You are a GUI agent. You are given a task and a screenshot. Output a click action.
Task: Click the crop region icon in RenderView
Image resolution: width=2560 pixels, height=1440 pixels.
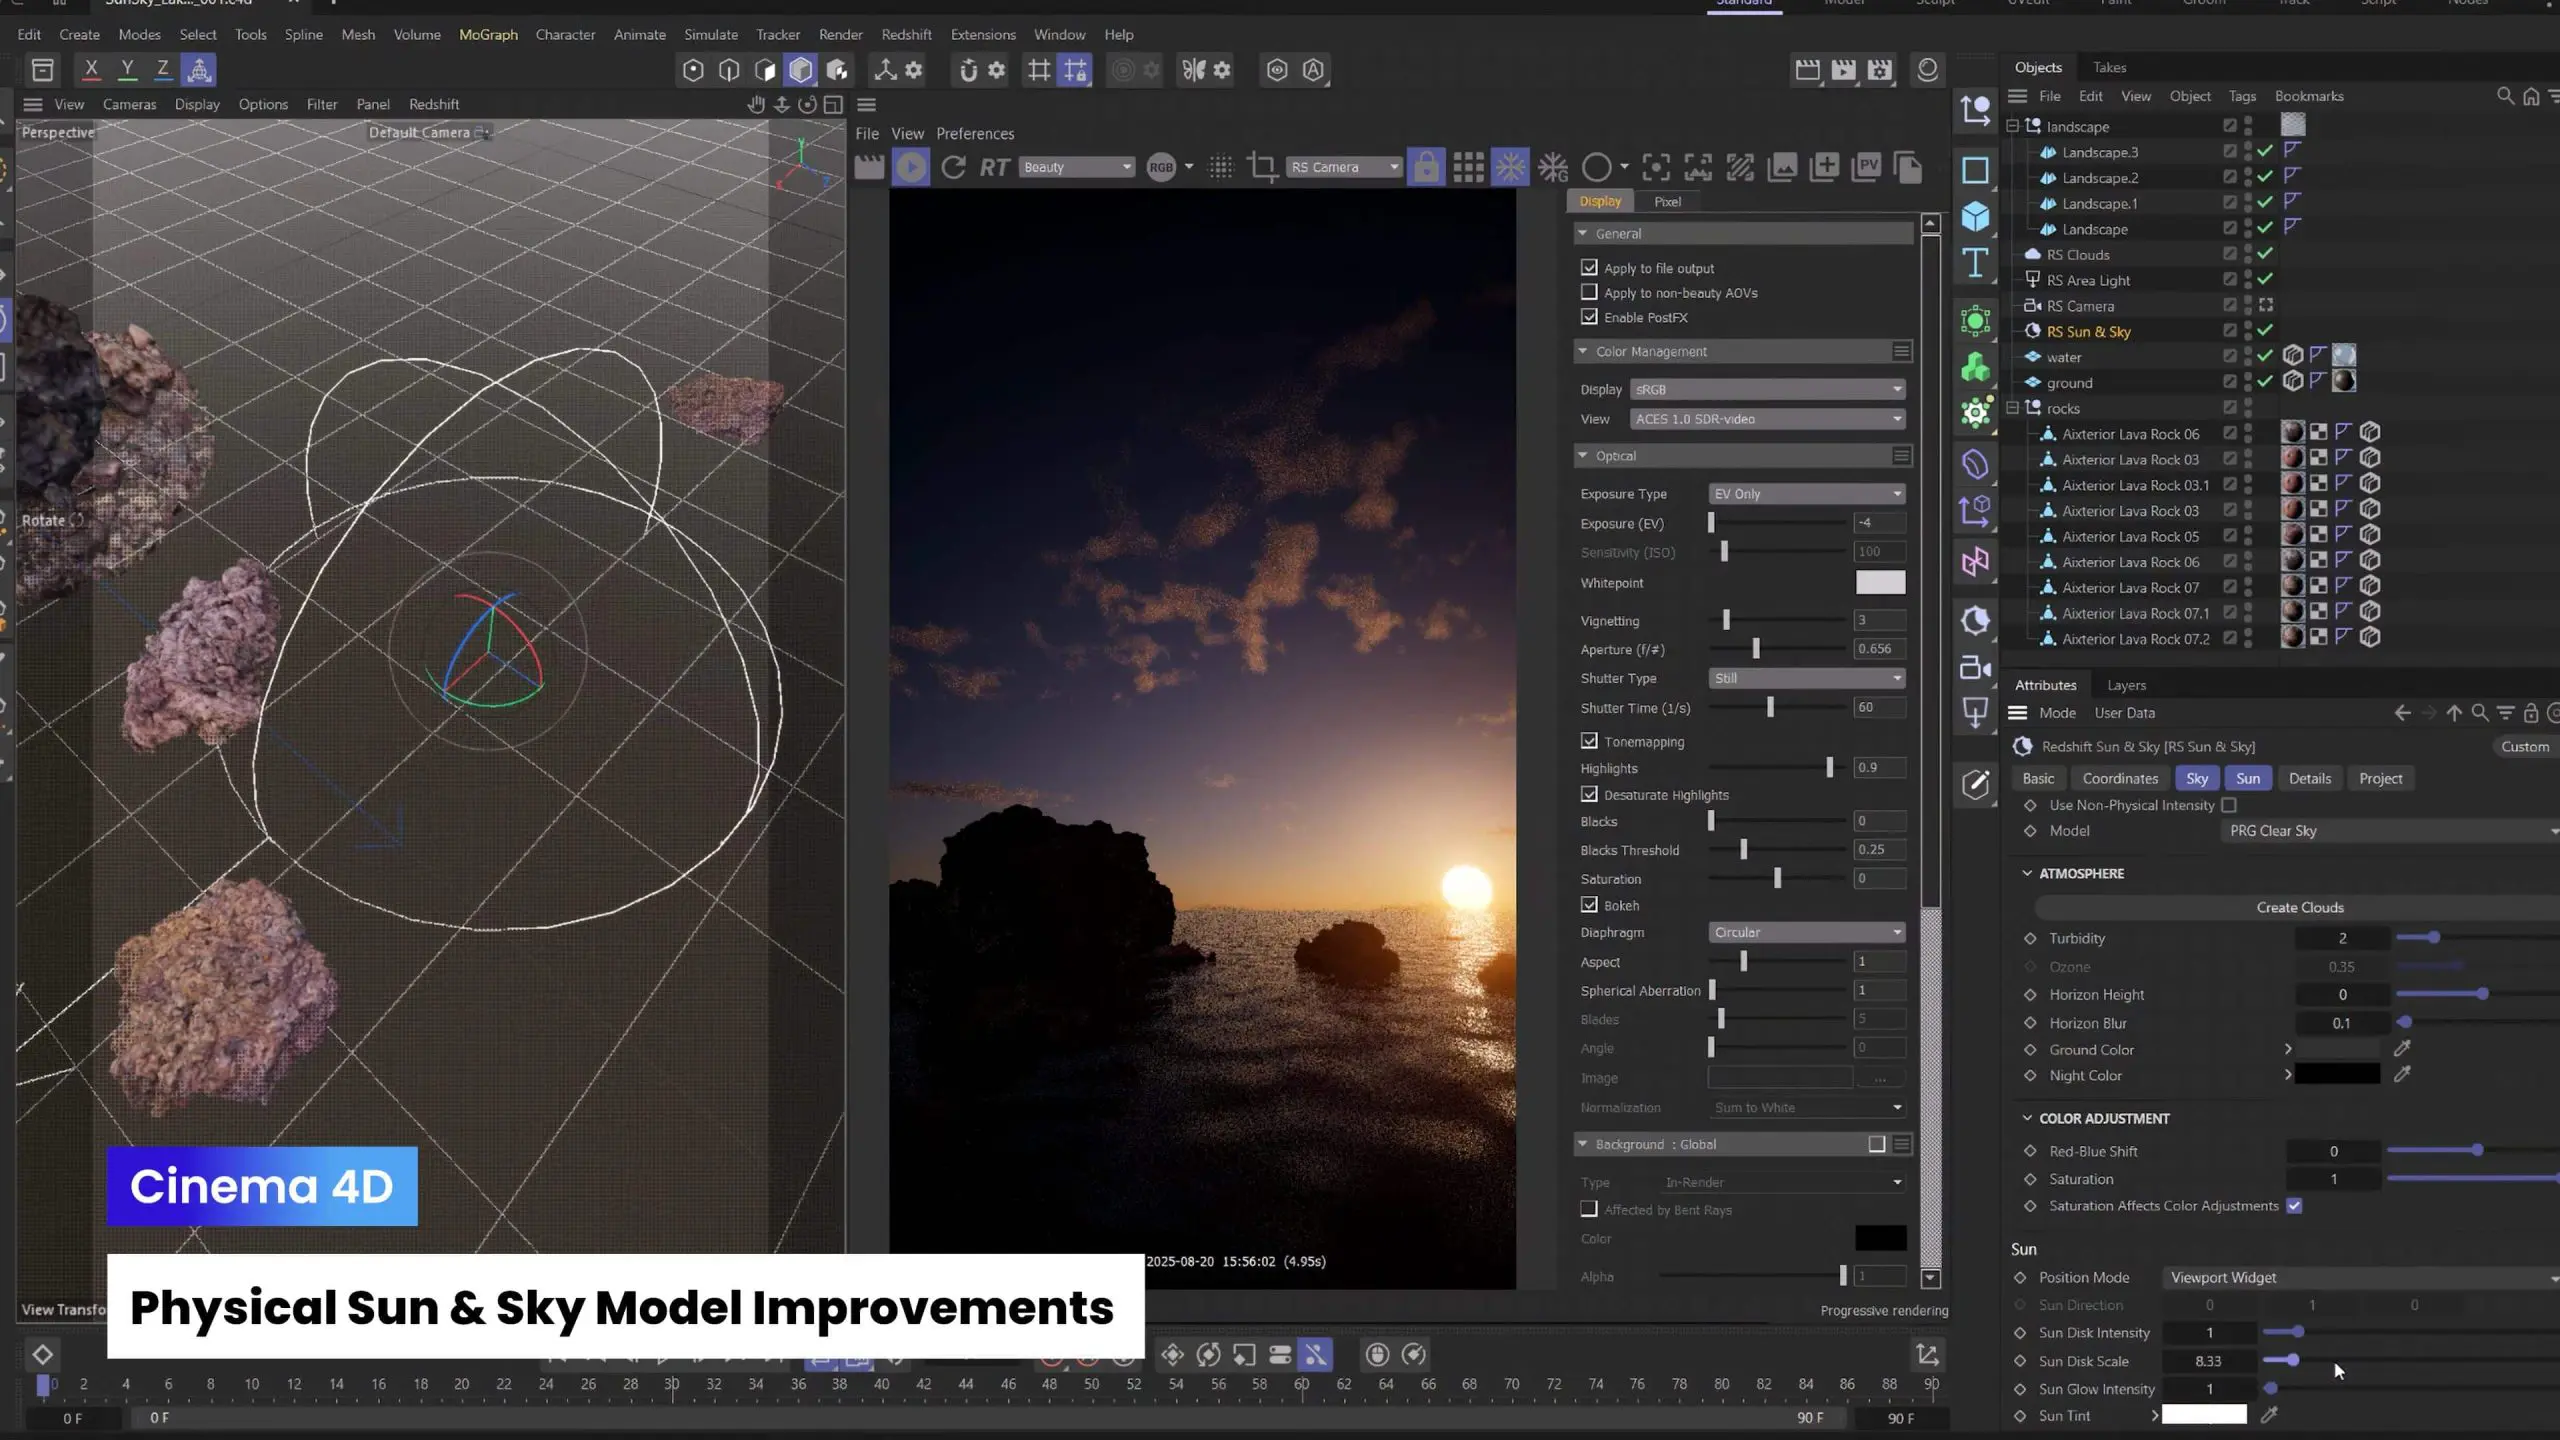click(x=1263, y=167)
